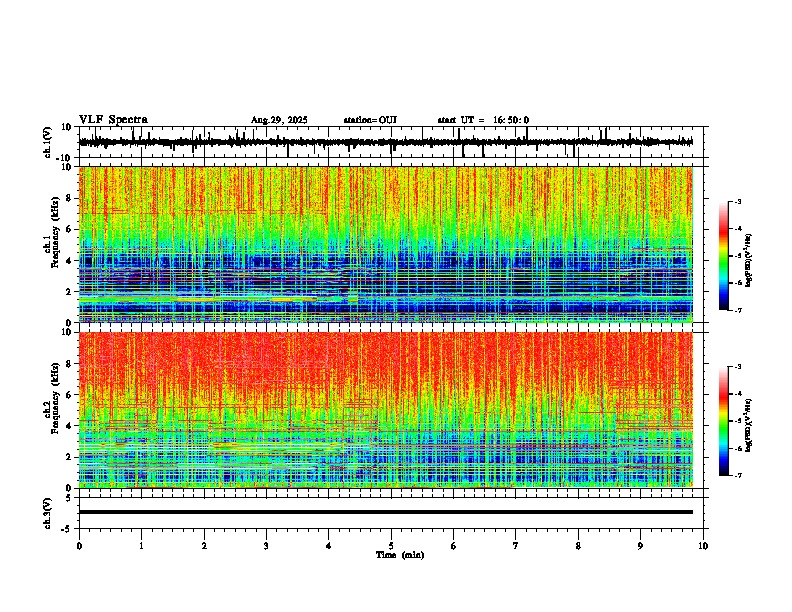Screen dimensions: 792x612
Task: Click time axis tick label "6"
Action: pos(454,546)
